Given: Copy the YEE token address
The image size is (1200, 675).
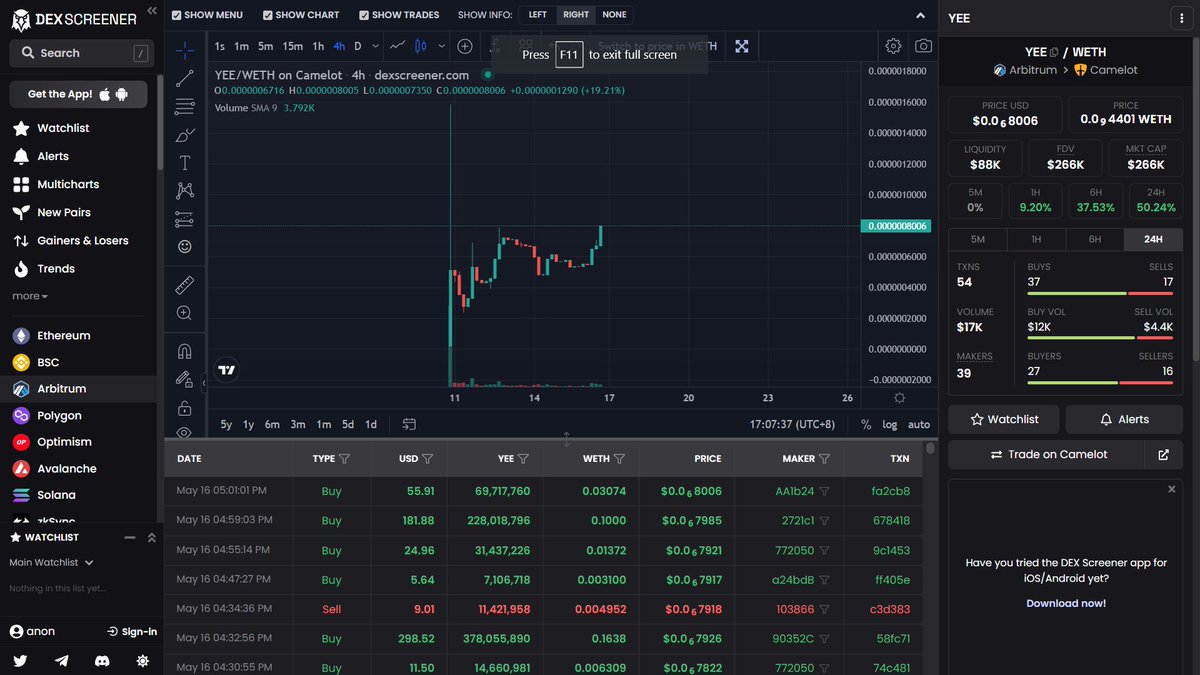Looking at the screenshot, I should pyautogui.click(x=1055, y=52).
